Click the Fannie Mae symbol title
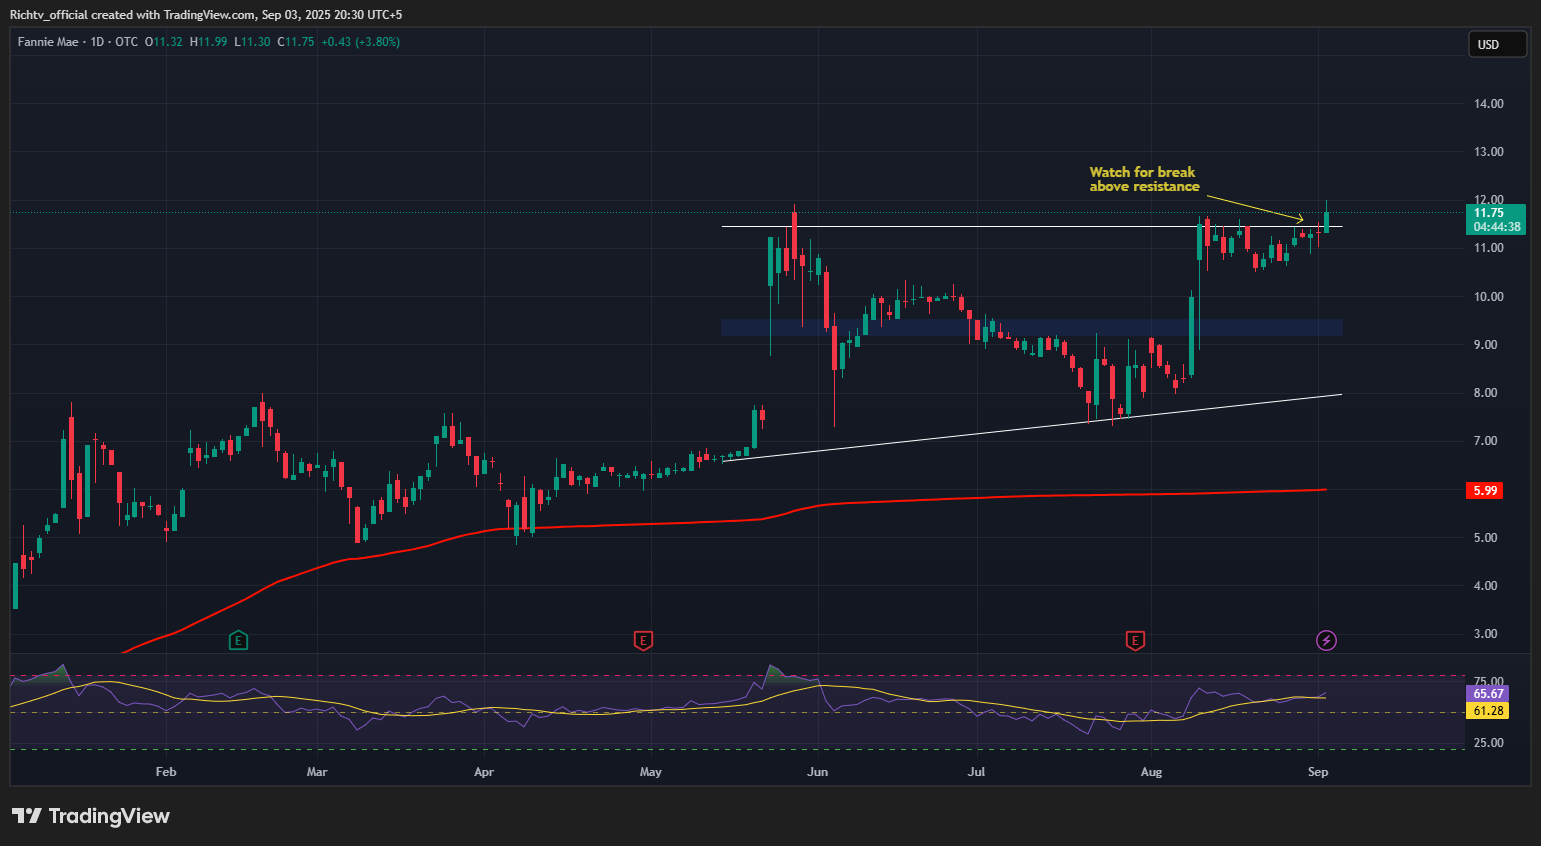This screenshot has width=1541, height=846. 48,42
